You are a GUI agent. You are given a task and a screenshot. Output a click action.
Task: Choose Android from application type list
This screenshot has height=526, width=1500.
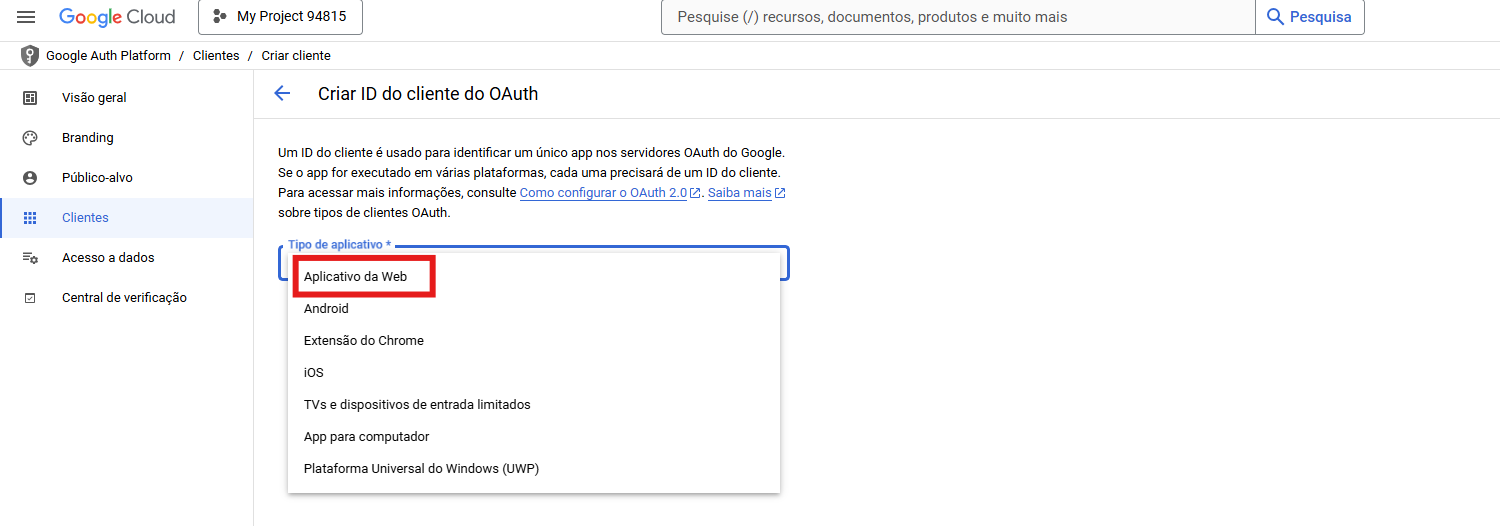(x=326, y=309)
